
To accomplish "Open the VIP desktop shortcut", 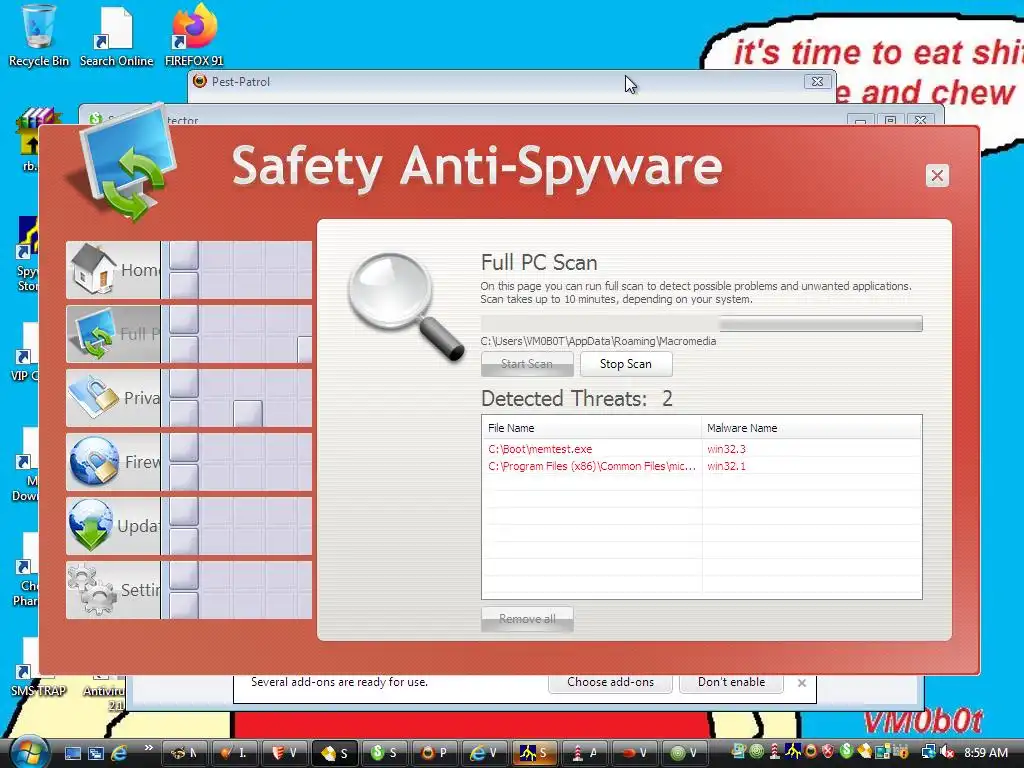I will point(25,353).
